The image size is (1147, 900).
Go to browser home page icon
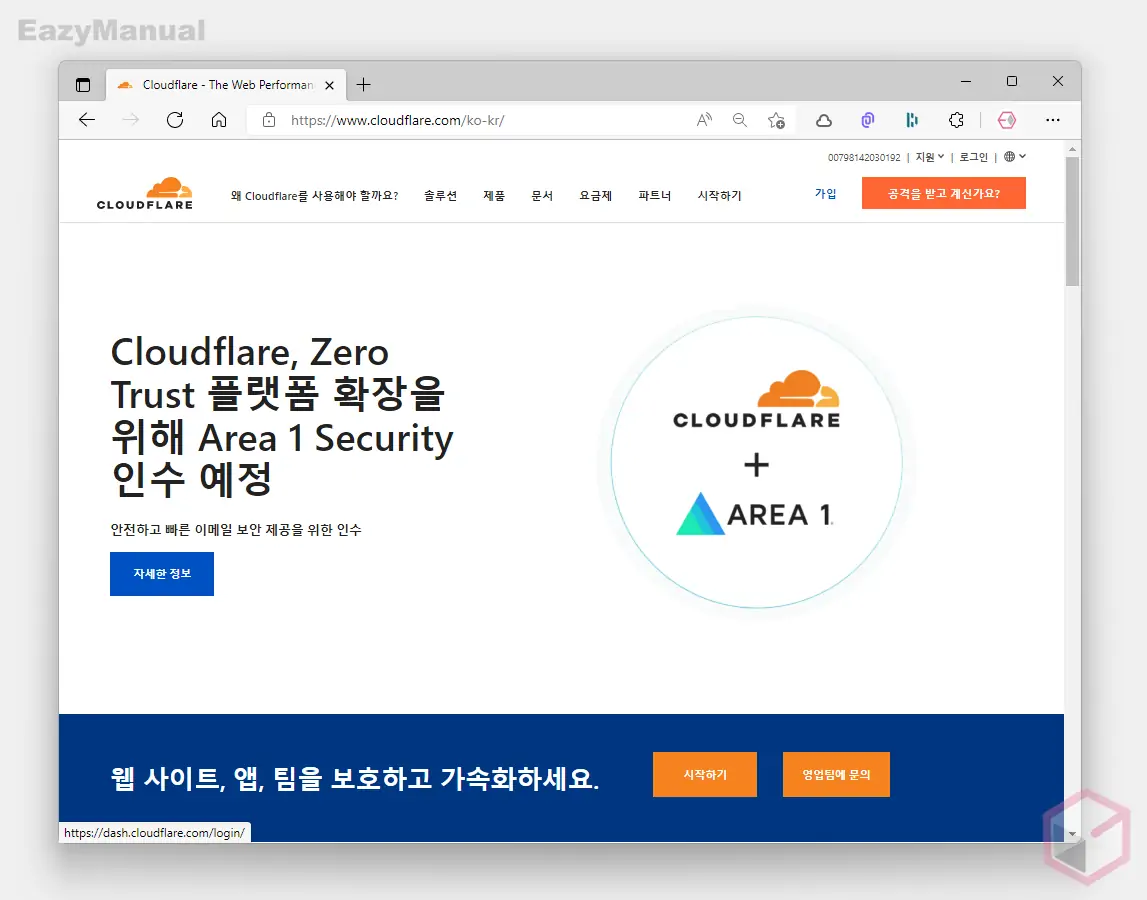219,120
